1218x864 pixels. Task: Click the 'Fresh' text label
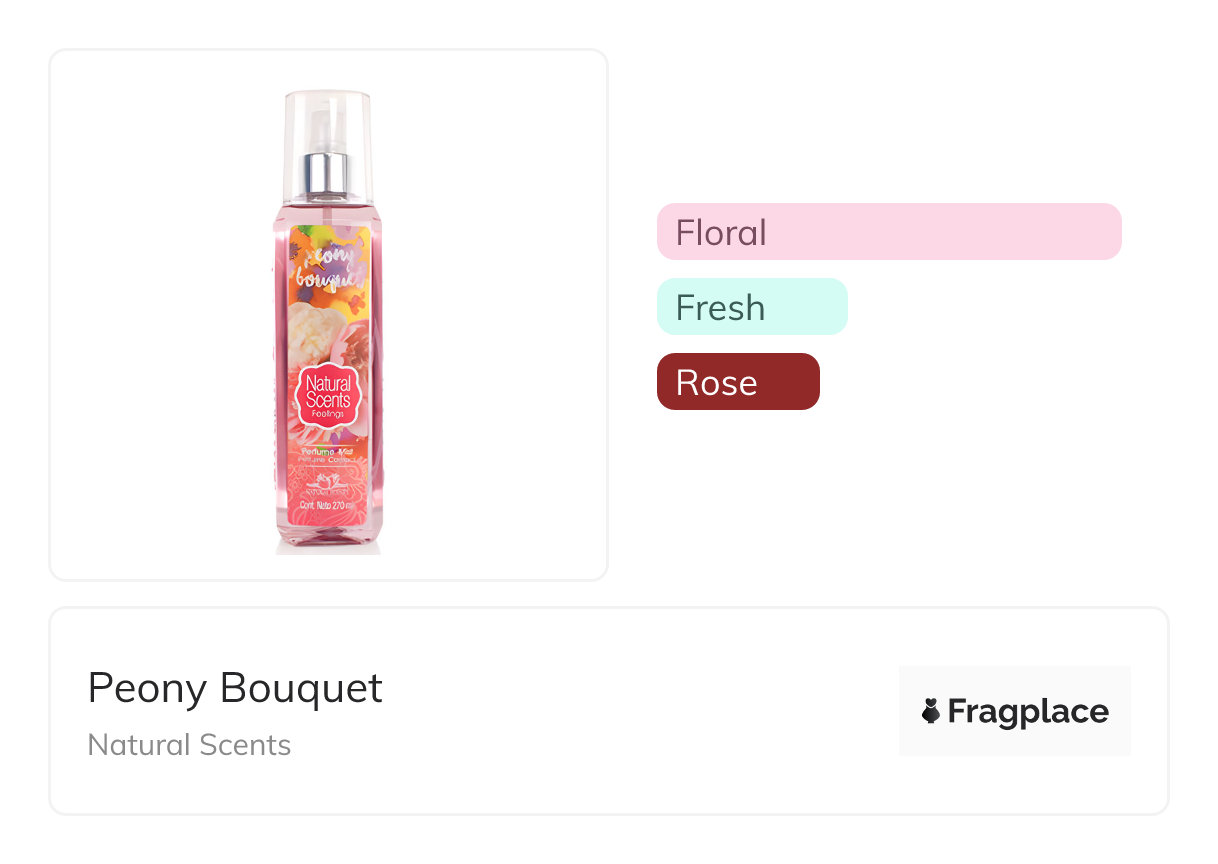720,307
